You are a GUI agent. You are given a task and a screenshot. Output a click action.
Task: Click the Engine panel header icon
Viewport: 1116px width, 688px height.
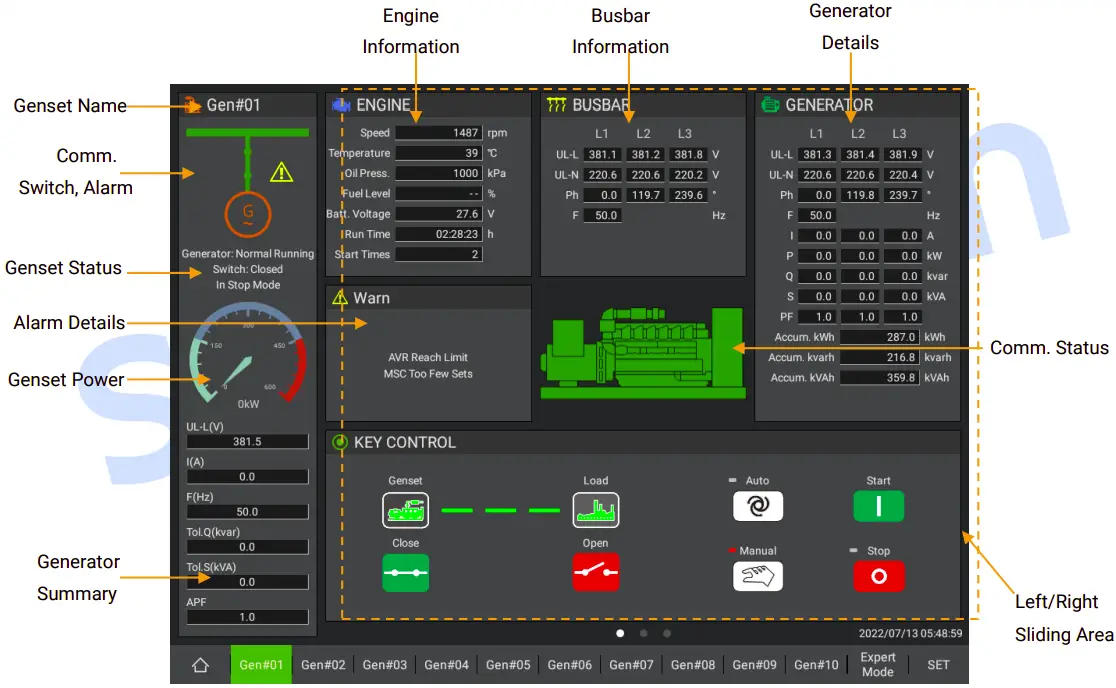coord(341,104)
